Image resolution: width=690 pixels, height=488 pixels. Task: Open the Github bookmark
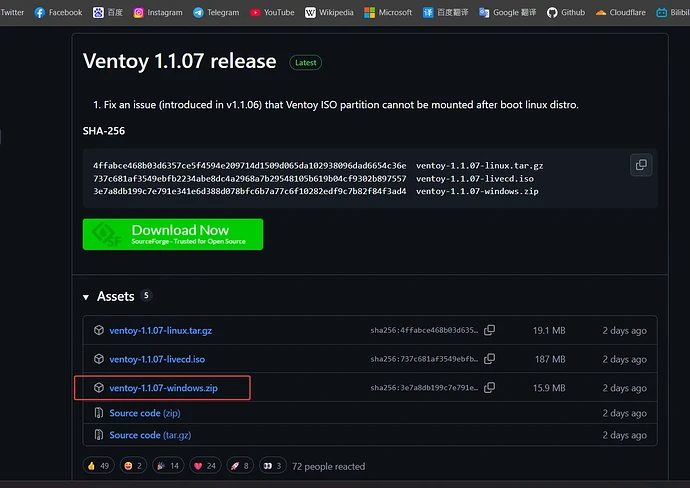tap(565, 13)
